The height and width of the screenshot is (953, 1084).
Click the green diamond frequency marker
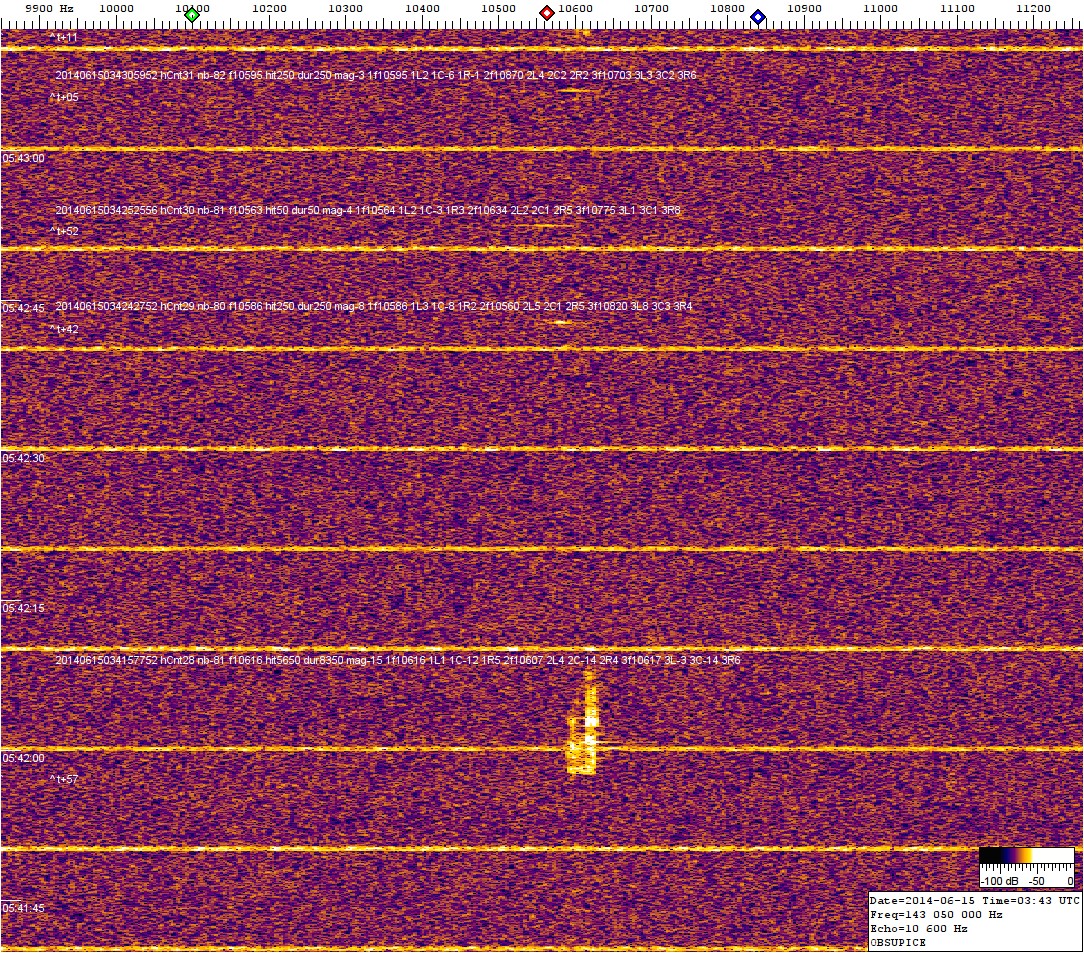192,15
